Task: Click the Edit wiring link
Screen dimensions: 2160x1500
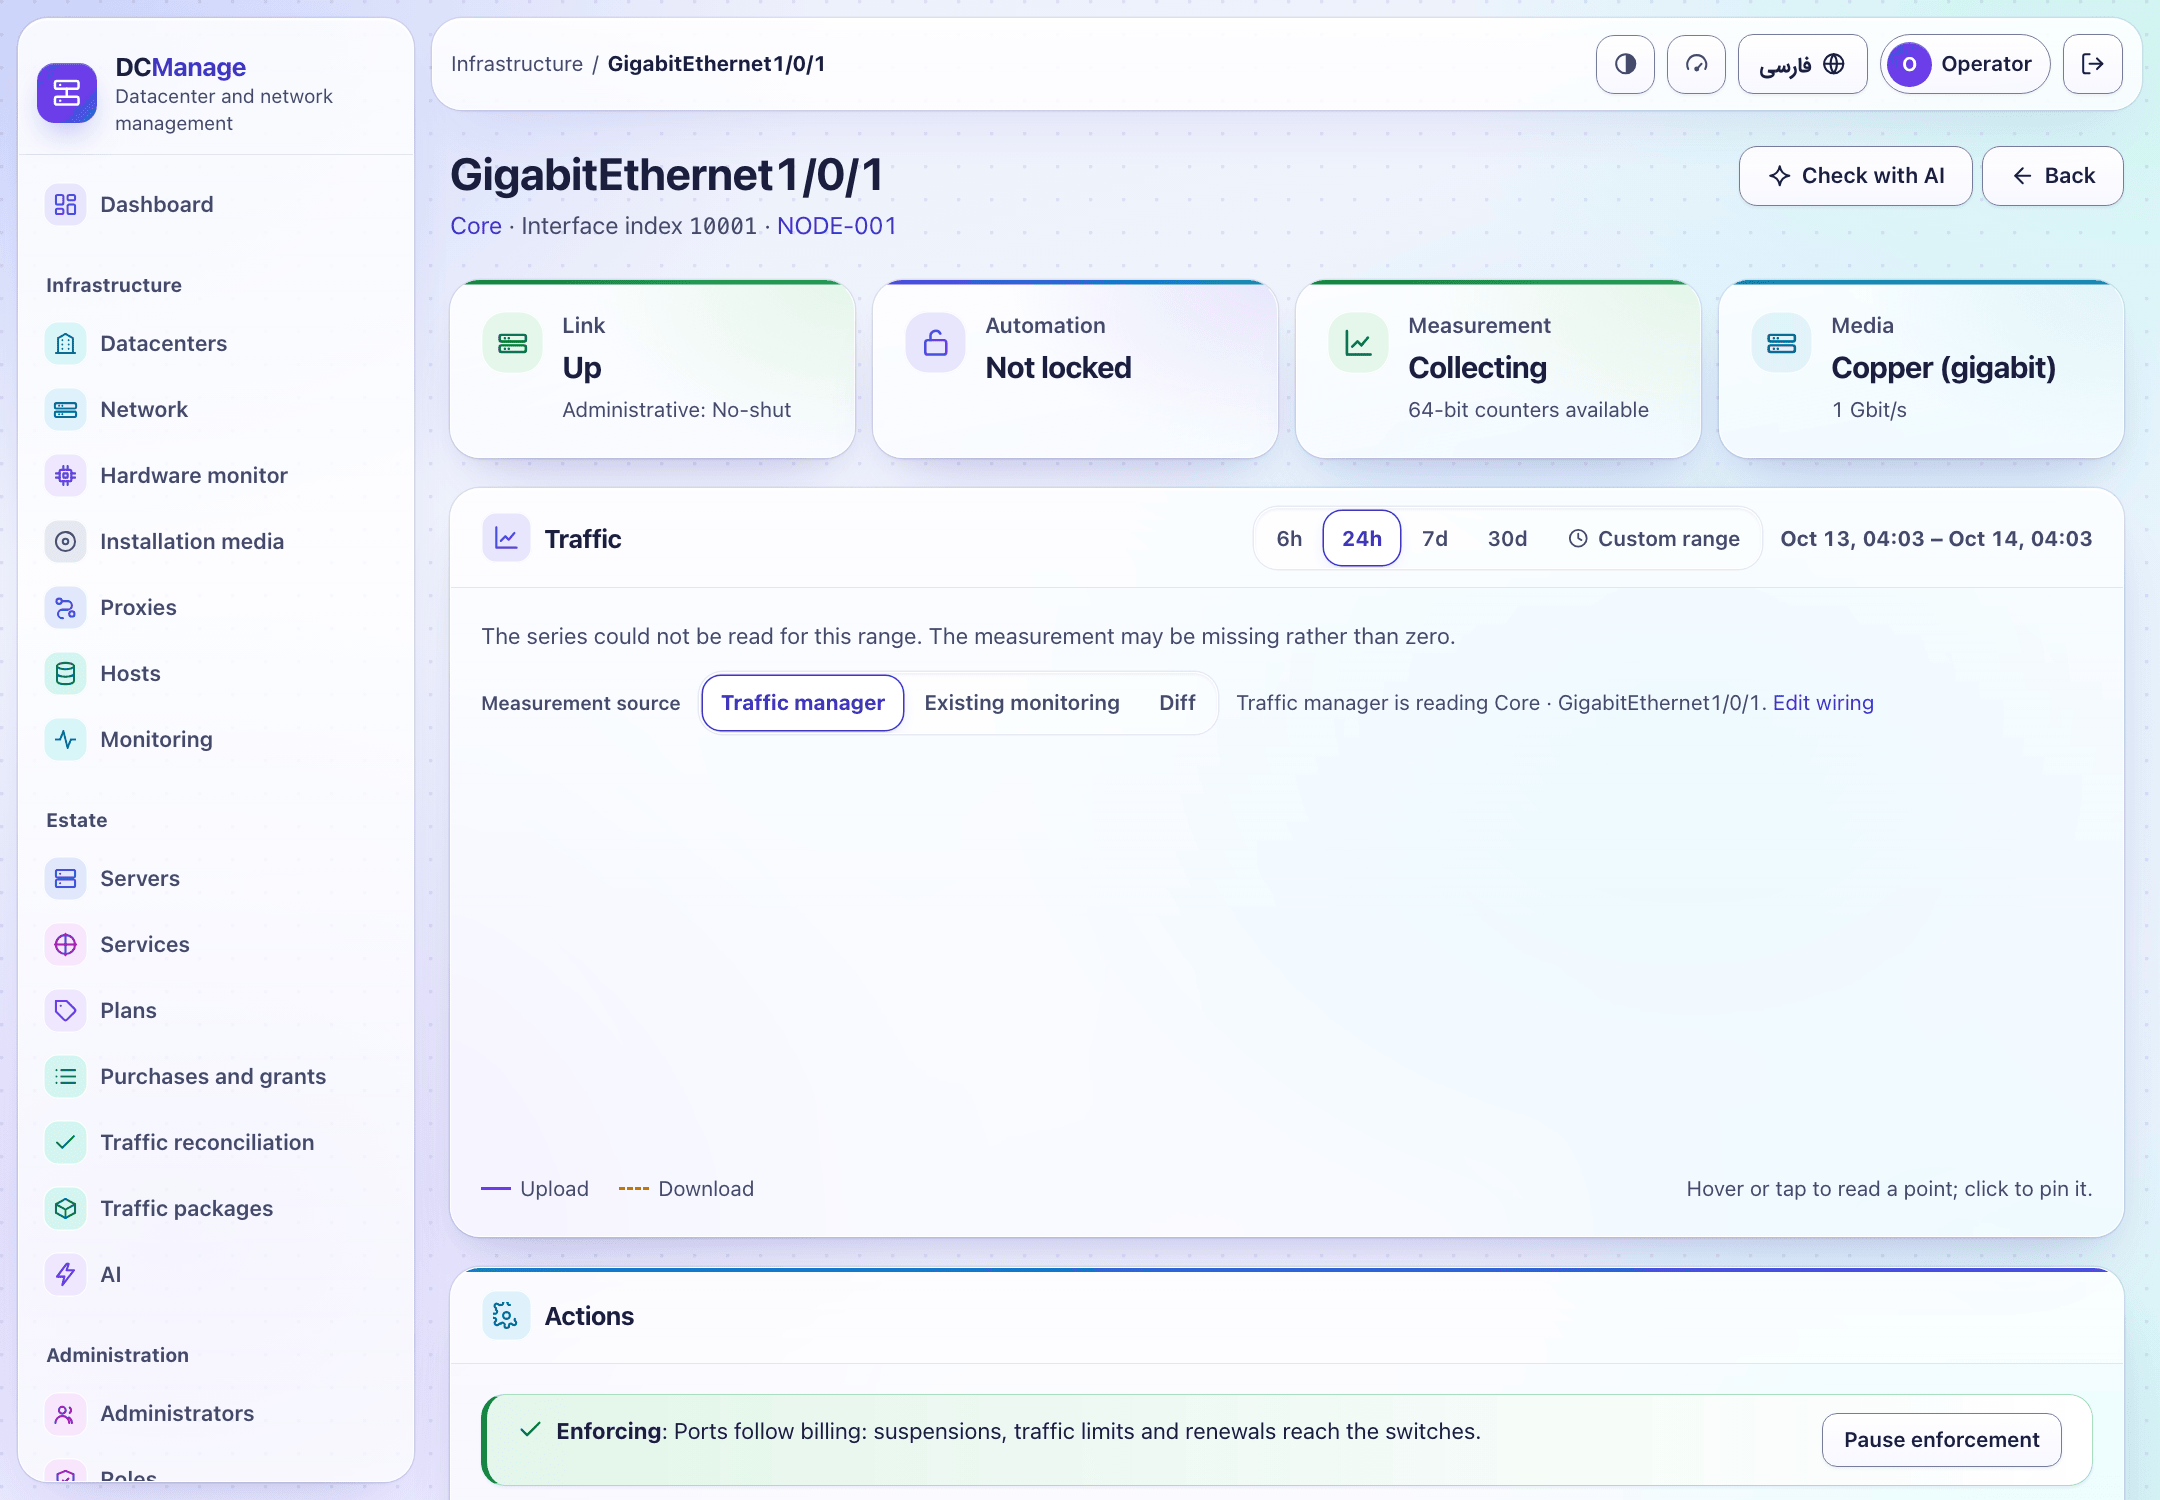Action: point(1823,703)
